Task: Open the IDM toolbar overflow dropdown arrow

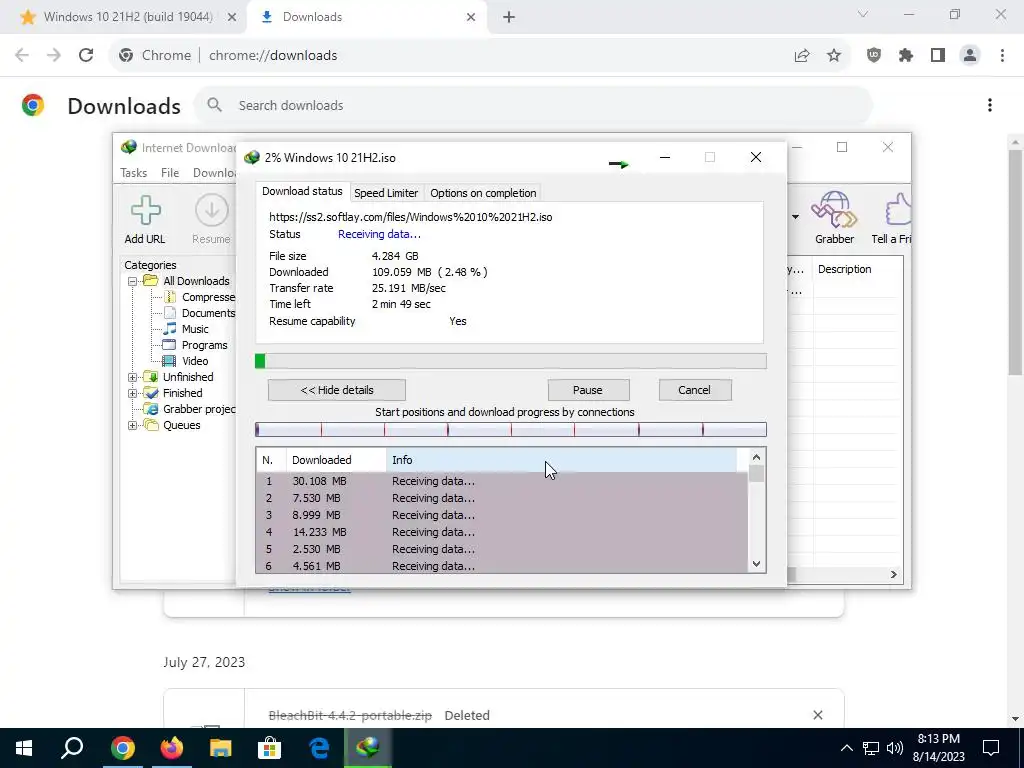Action: [x=795, y=217]
